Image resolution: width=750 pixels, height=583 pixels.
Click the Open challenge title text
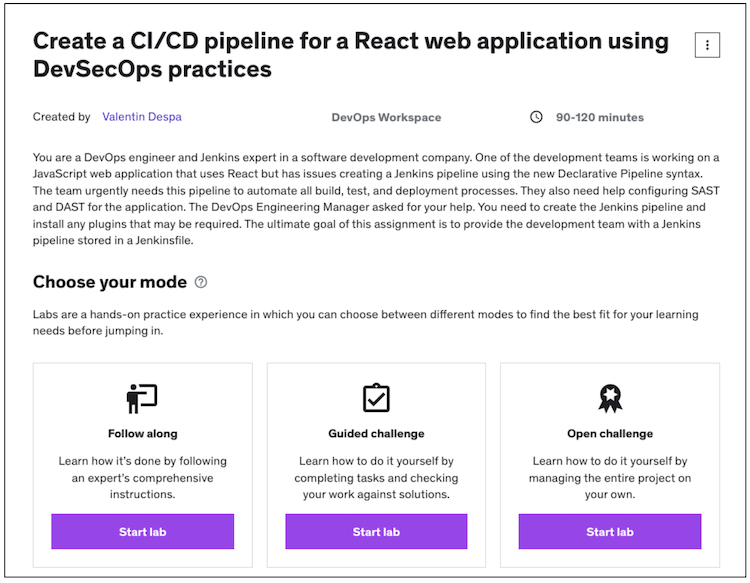point(610,434)
